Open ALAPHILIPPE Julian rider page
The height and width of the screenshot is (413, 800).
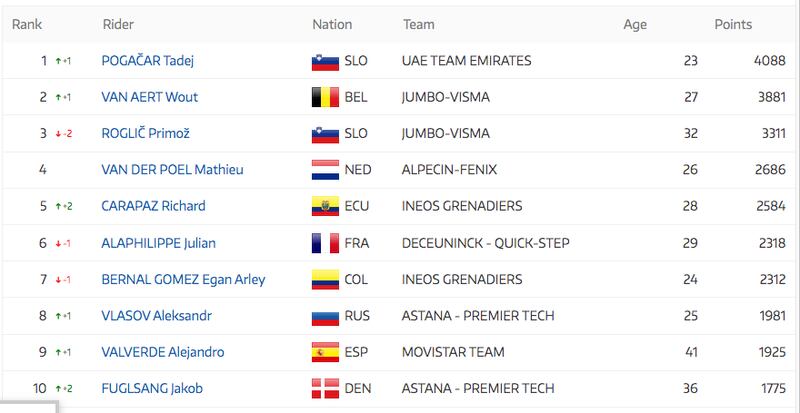tap(159, 243)
